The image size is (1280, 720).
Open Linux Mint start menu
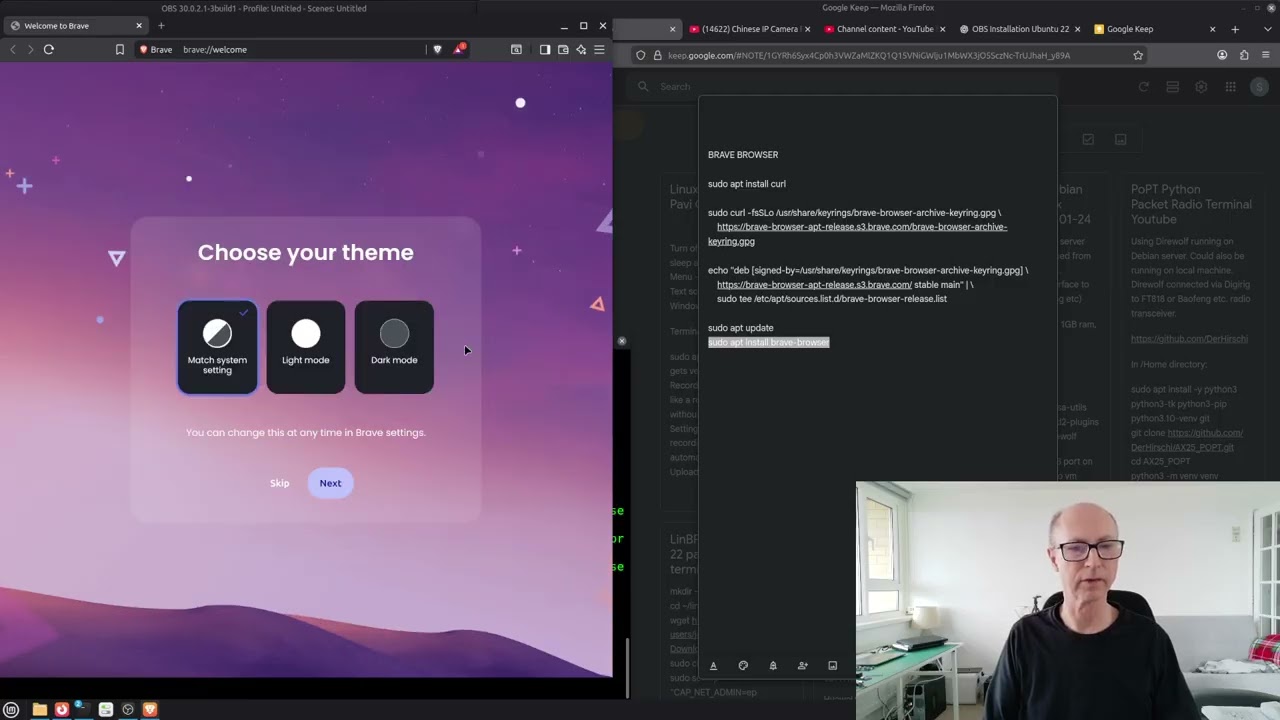pos(11,709)
